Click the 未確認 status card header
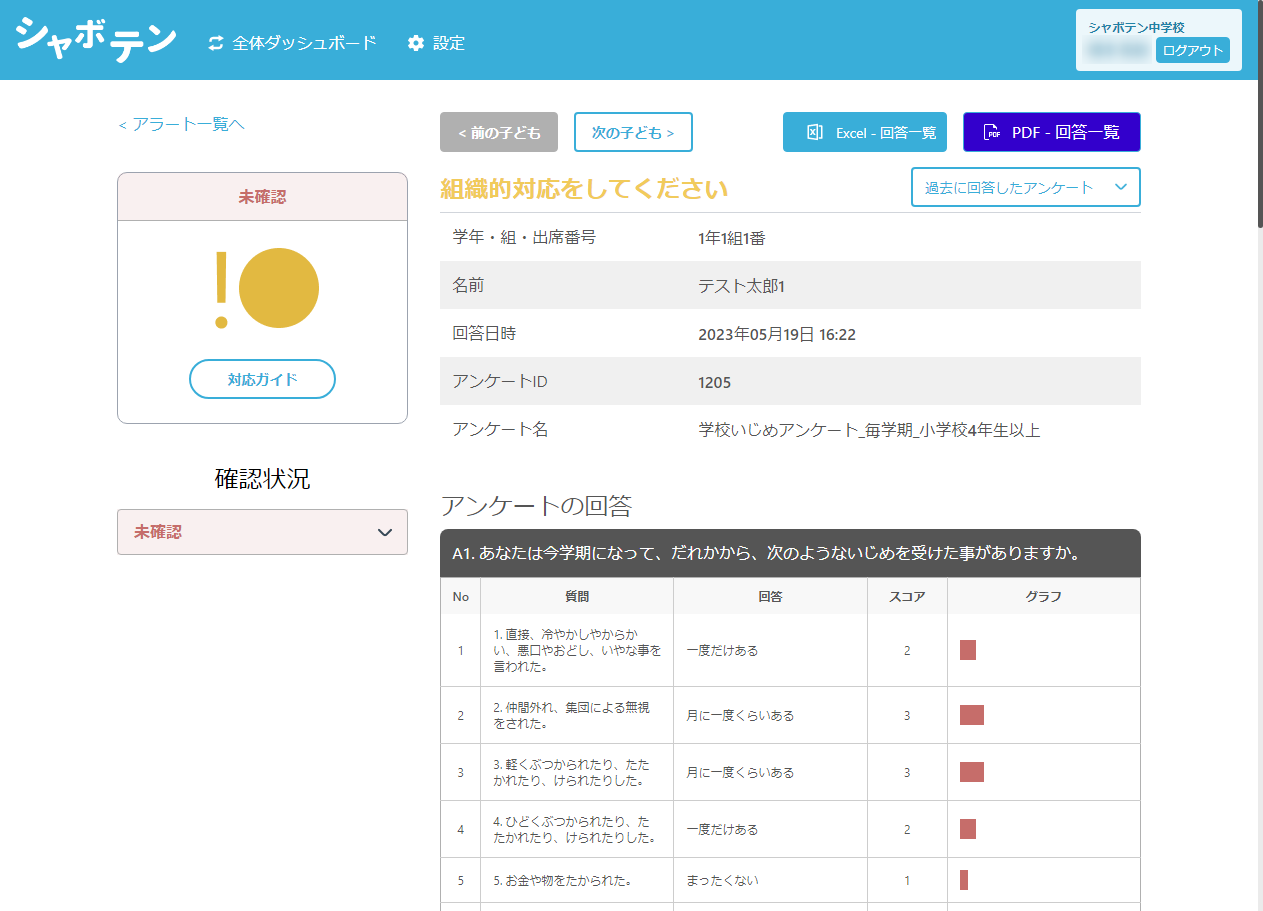This screenshot has width=1263, height=911. (x=262, y=197)
